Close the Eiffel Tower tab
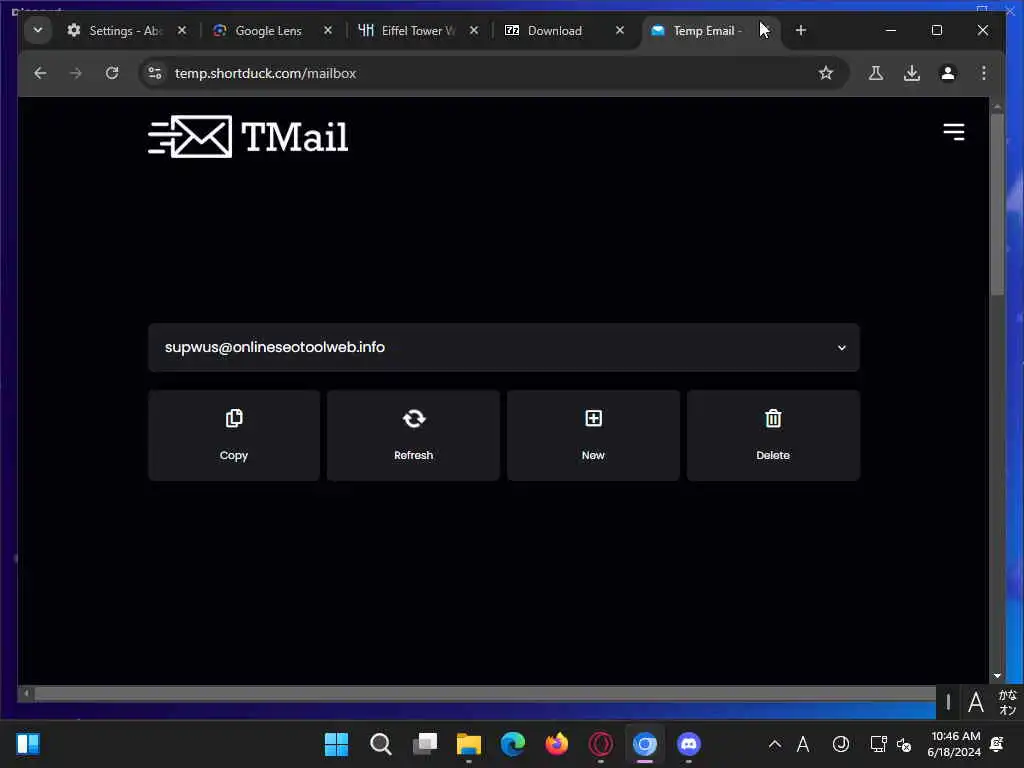The image size is (1024, 768). (474, 31)
